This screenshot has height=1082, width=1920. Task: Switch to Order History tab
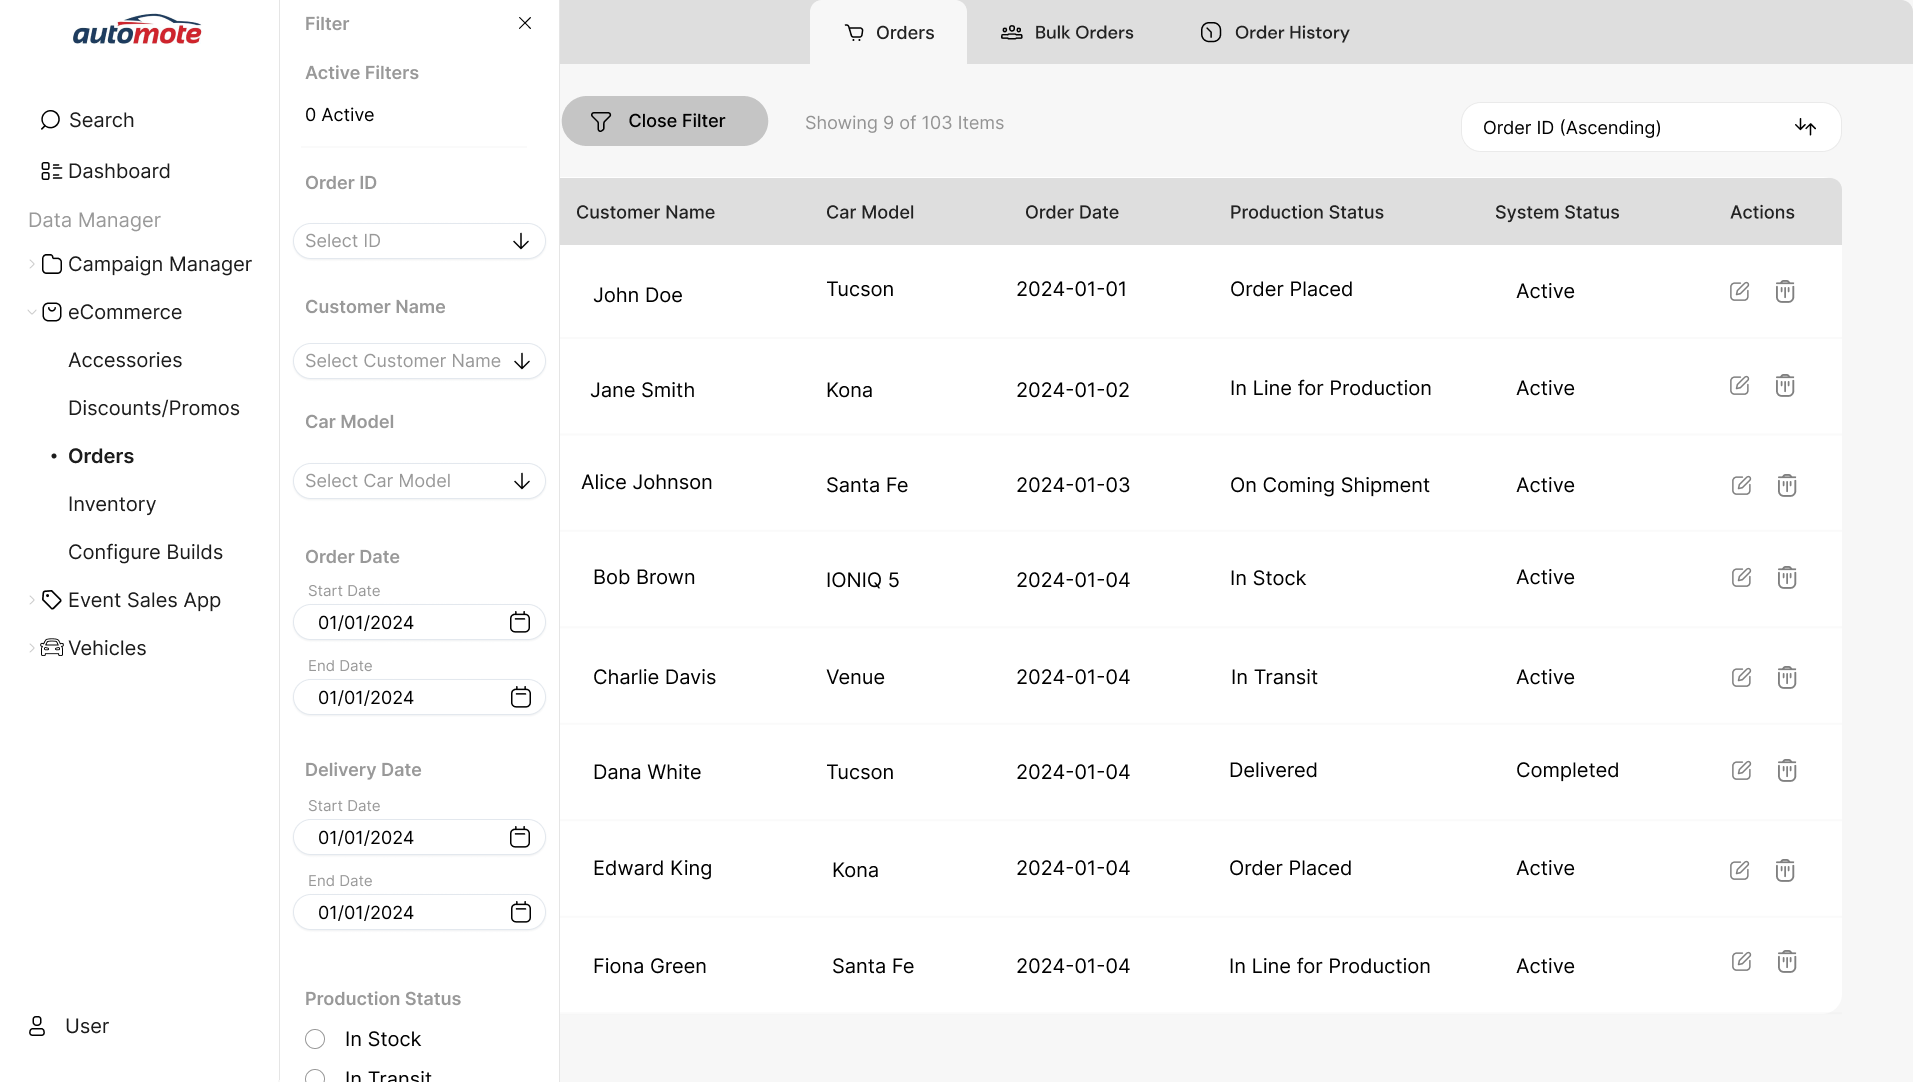(1274, 32)
